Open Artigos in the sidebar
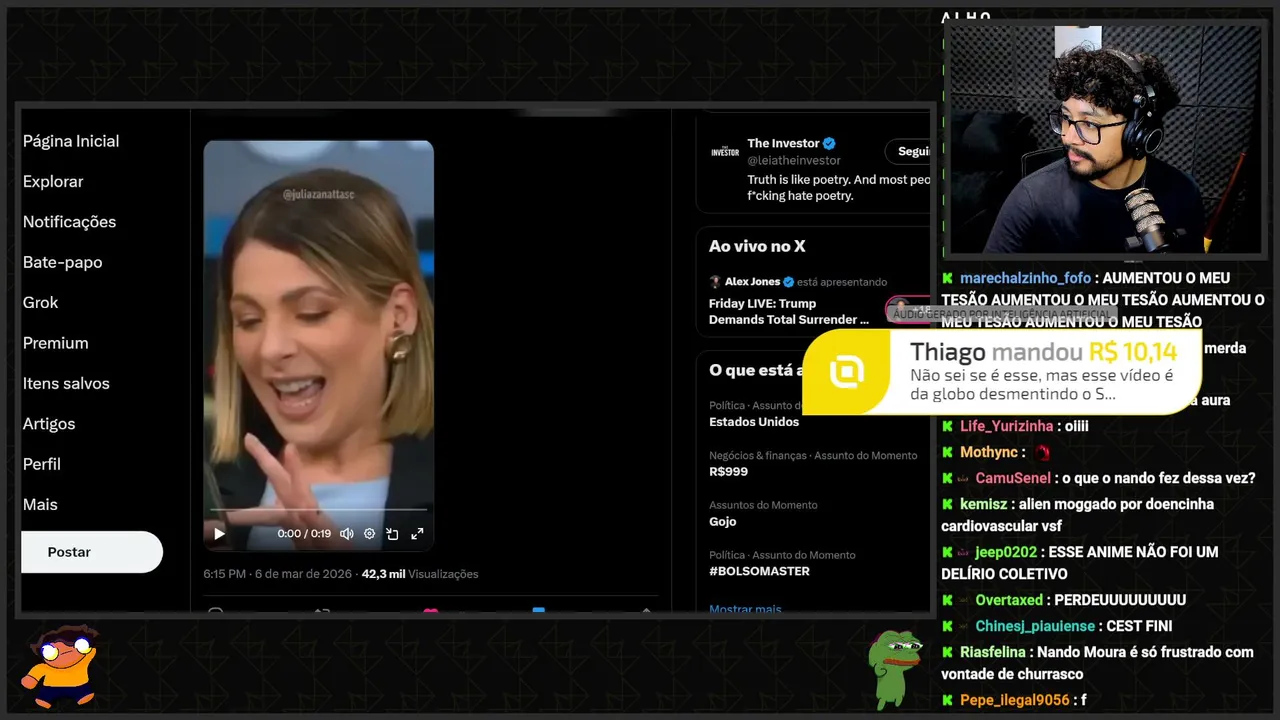Image resolution: width=1280 pixels, height=720 pixels. (x=49, y=424)
